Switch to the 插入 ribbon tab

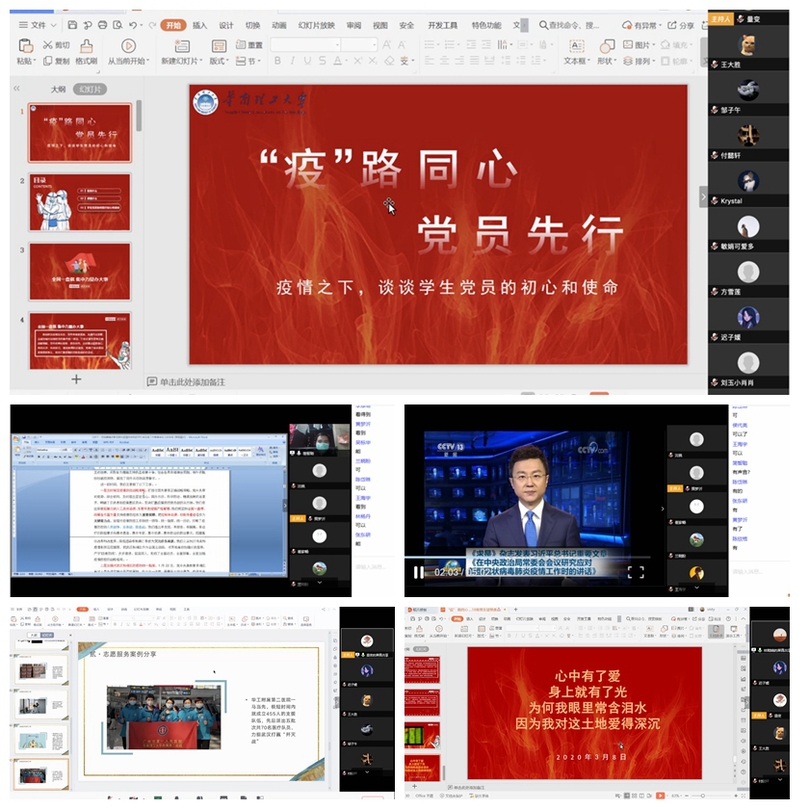pos(200,24)
